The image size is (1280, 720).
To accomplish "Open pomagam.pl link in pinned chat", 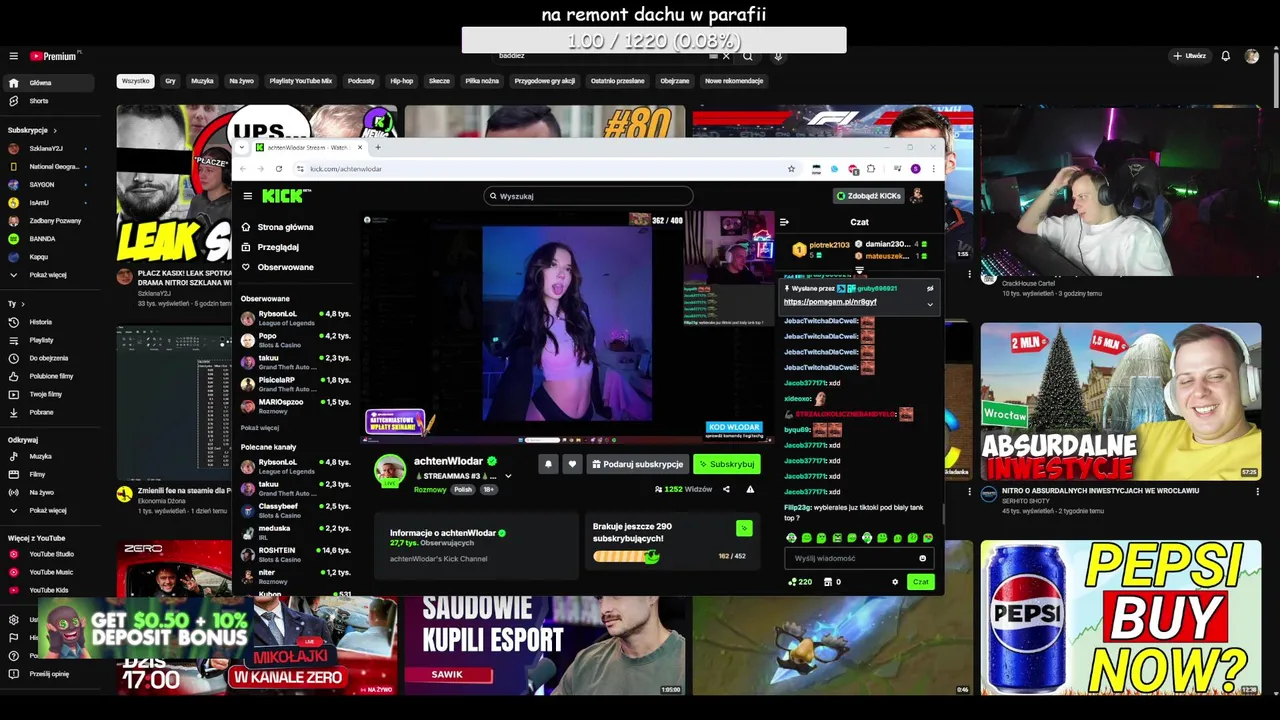I will [830, 301].
